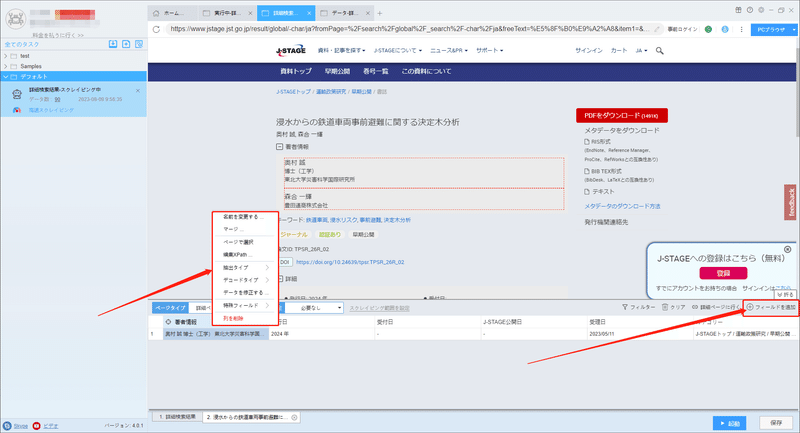Click the crab avatar icon
800x433 pixels.
point(15,19)
